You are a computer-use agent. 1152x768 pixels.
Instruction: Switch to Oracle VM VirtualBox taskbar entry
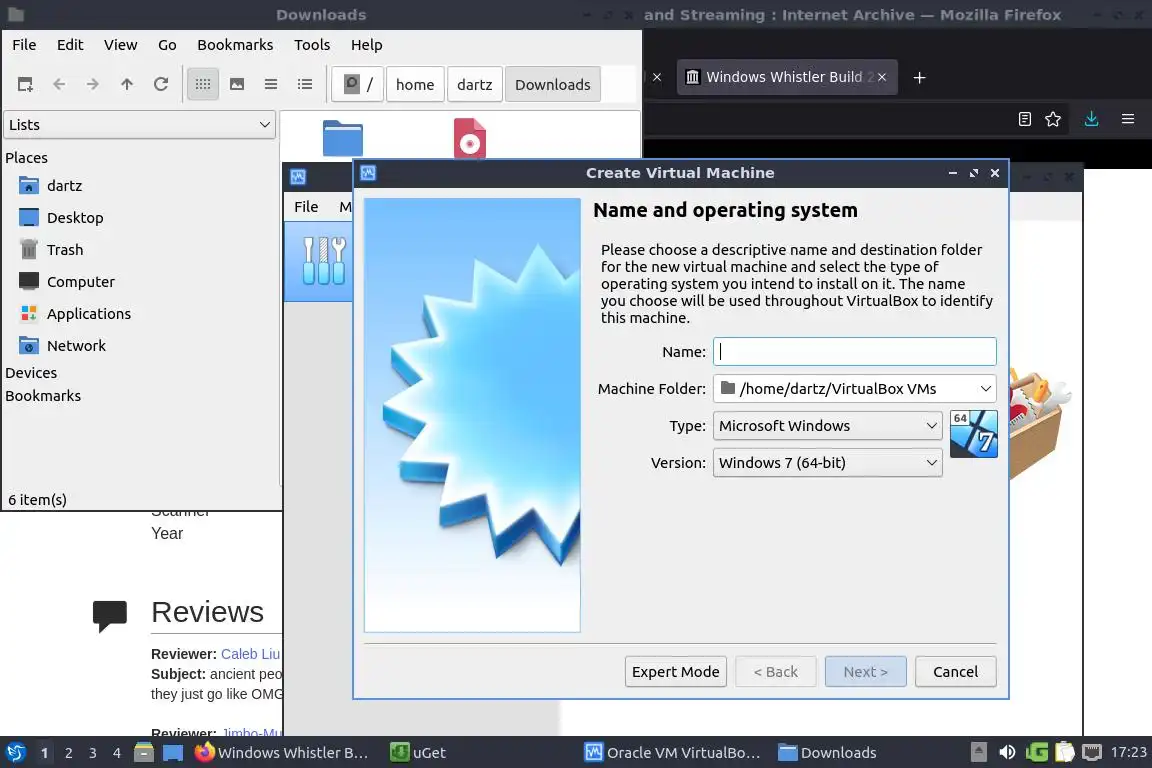(x=673, y=753)
